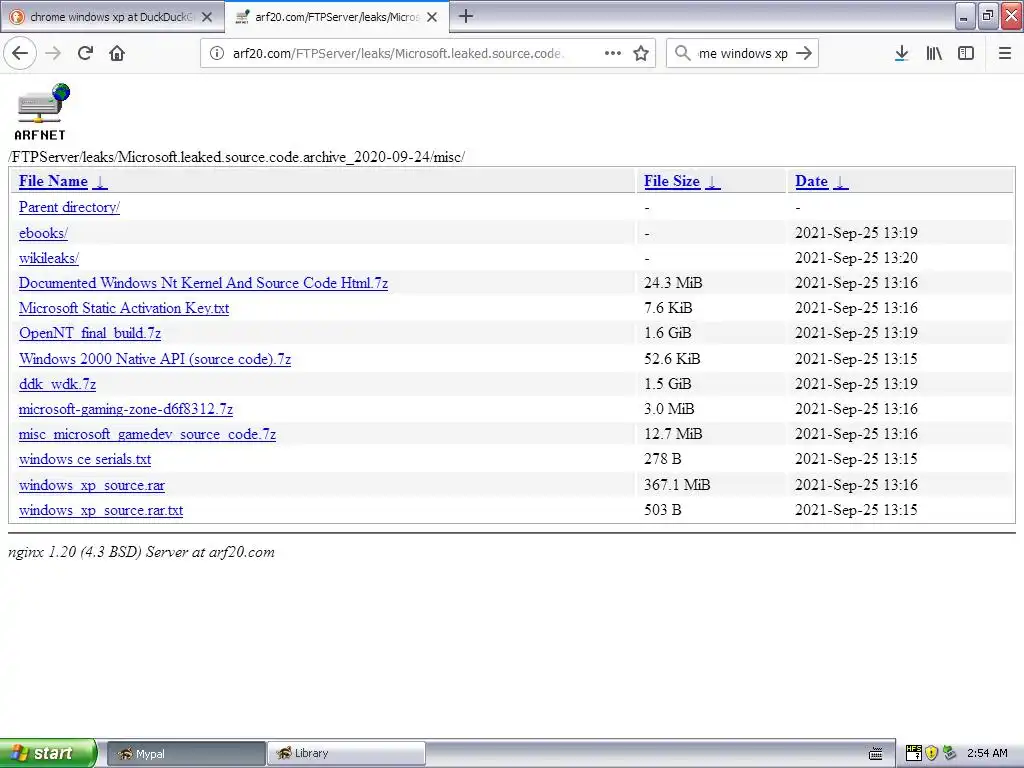Click the File Name descending arrow
This screenshot has height=768, width=1024.
100,182
